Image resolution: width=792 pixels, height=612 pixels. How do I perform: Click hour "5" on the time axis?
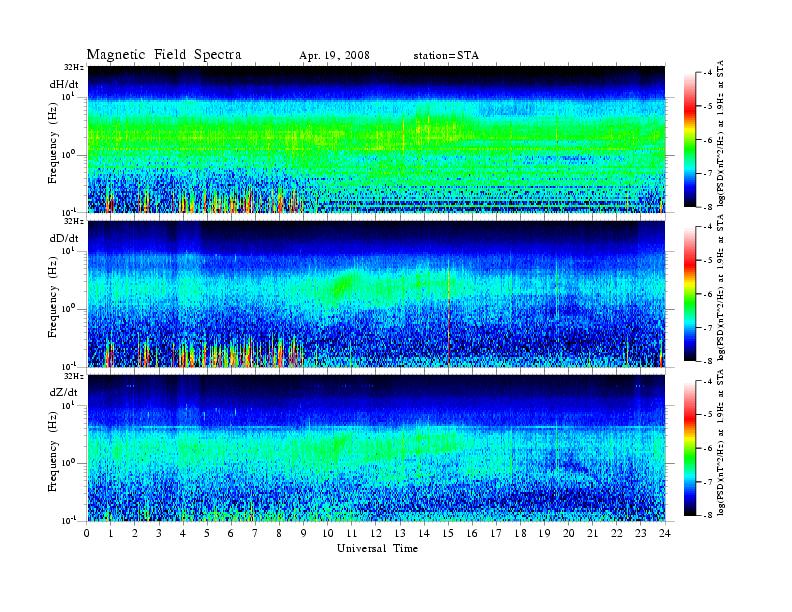[x=207, y=533]
